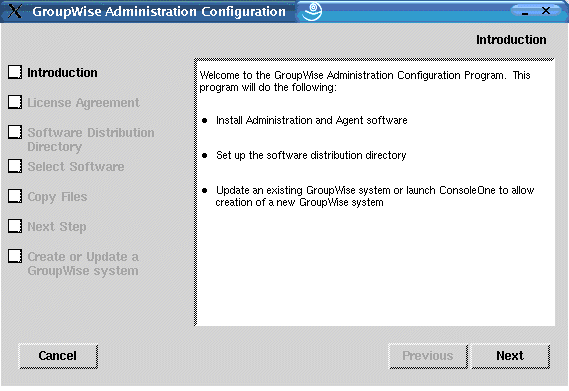Click the Previous button
This screenshot has height=391, width=569.
coord(428,356)
